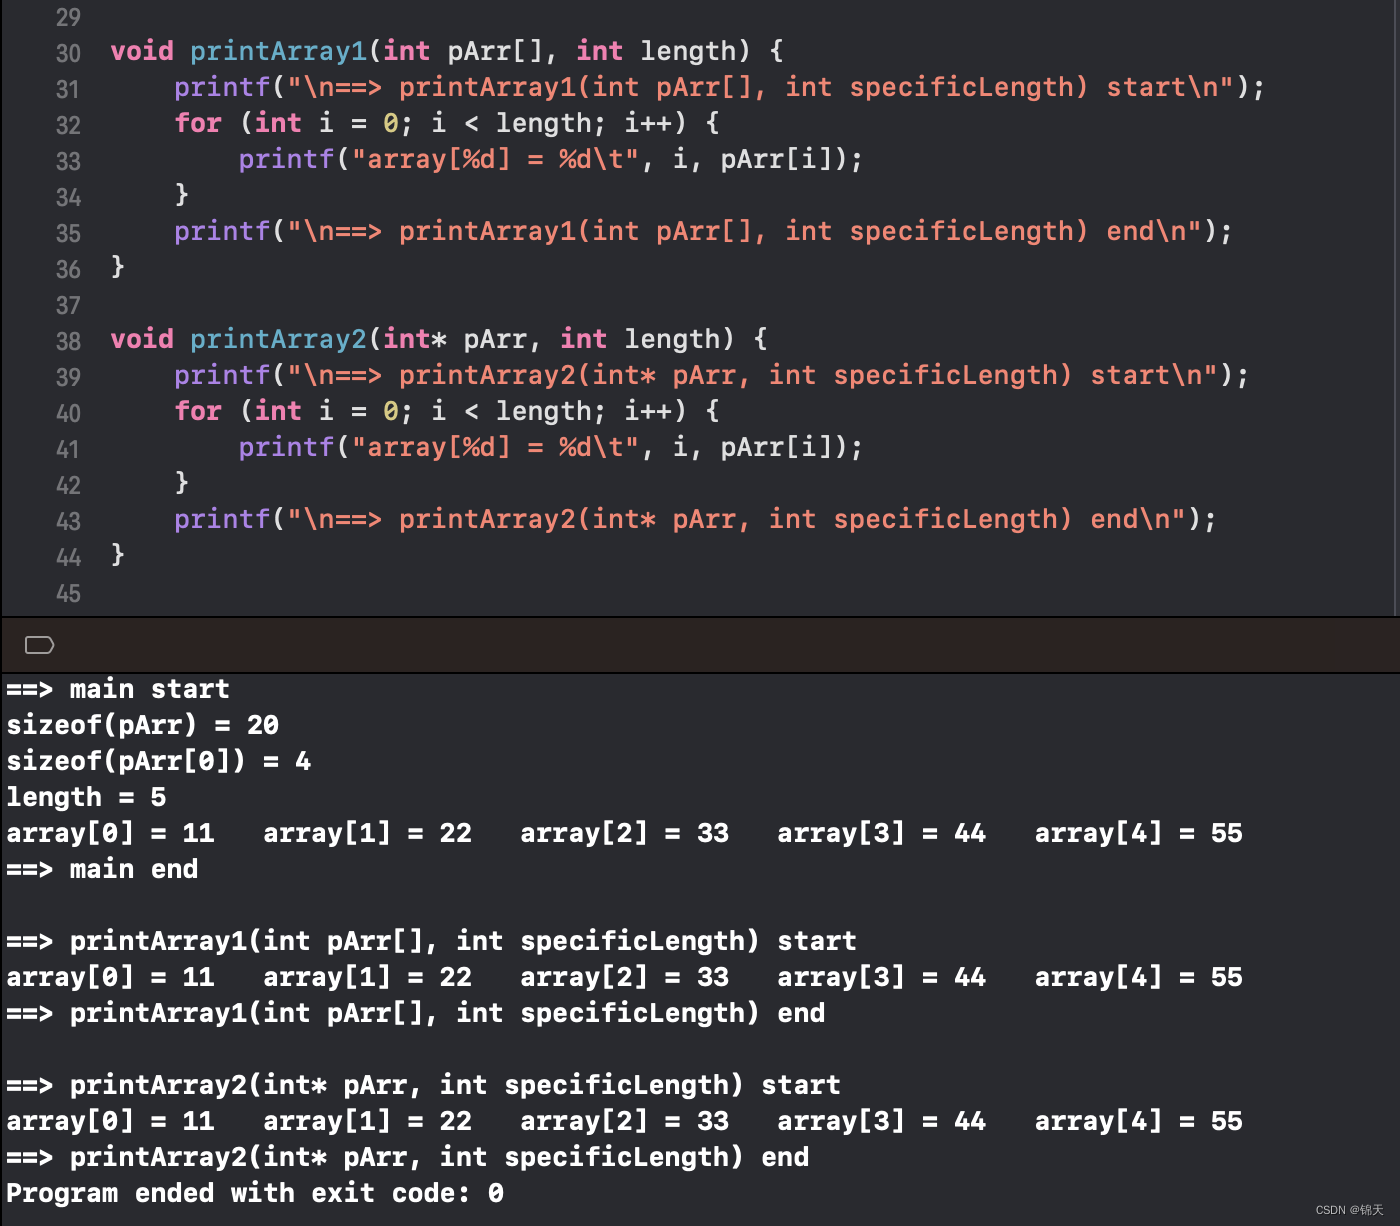Click line number 32 in the gutter
Image resolution: width=1400 pixels, height=1226 pixels.
pos(68,125)
